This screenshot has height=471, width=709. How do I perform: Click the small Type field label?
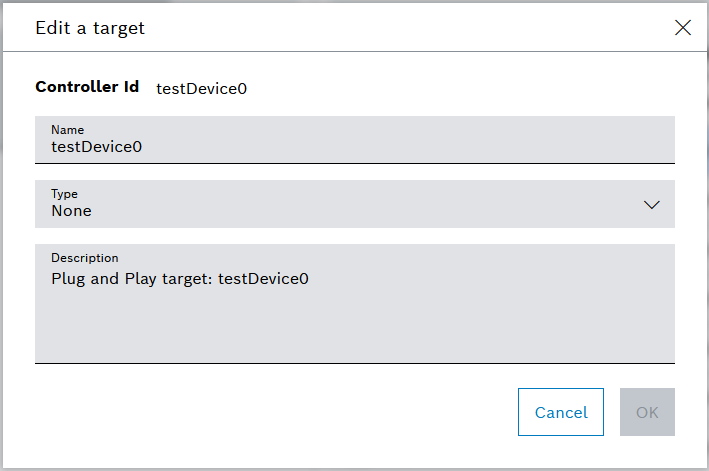64,194
